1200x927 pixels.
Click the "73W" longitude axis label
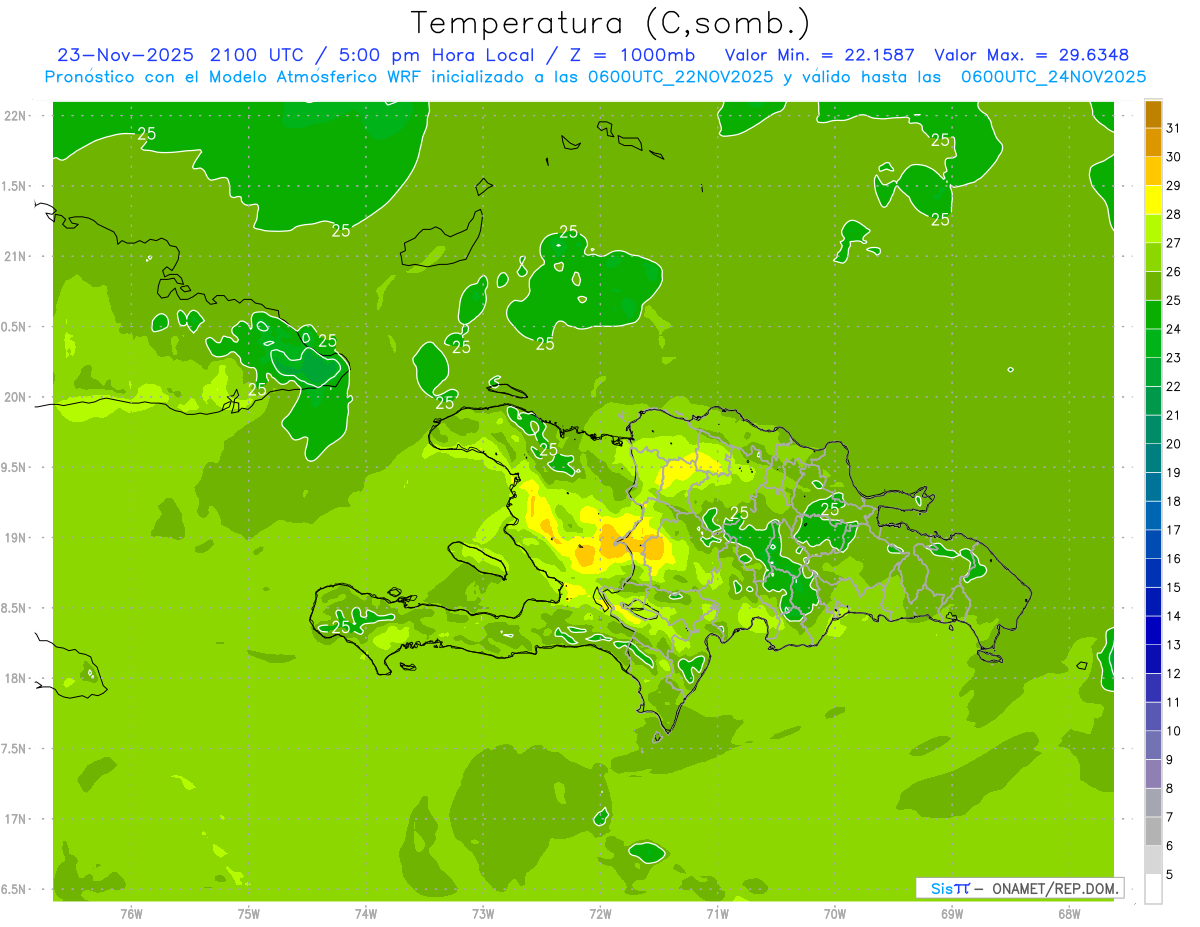(x=483, y=914)
